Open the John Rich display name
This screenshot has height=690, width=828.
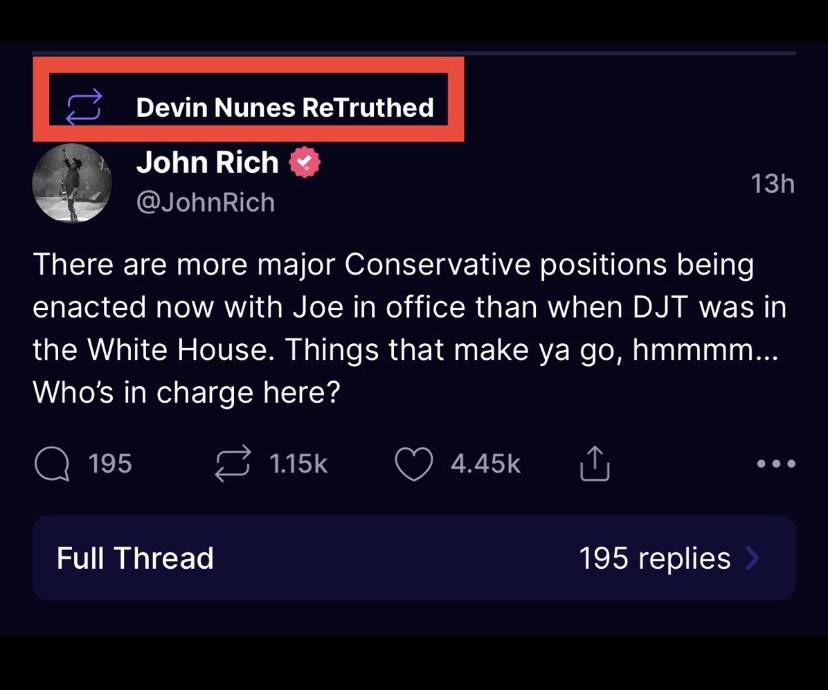(x=207, y=162)
